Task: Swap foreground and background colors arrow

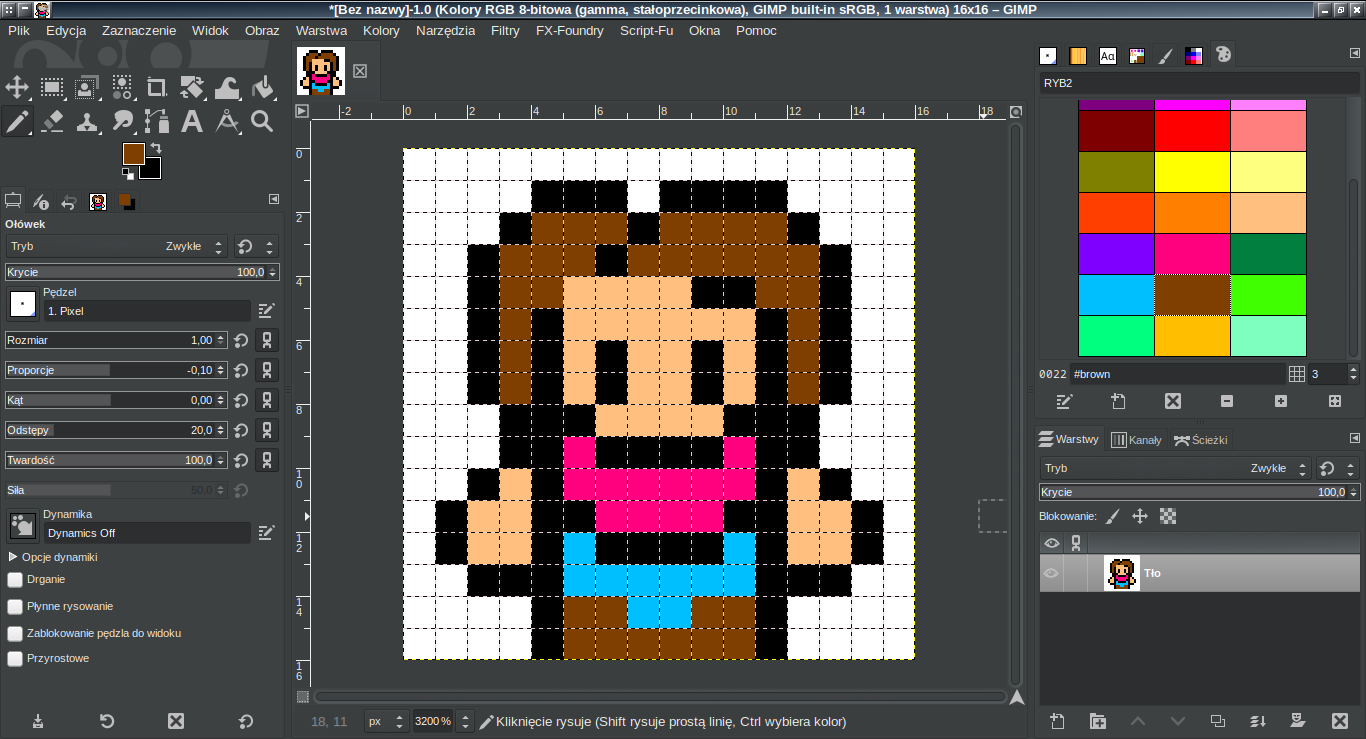Action: click(x=156, y=149)
